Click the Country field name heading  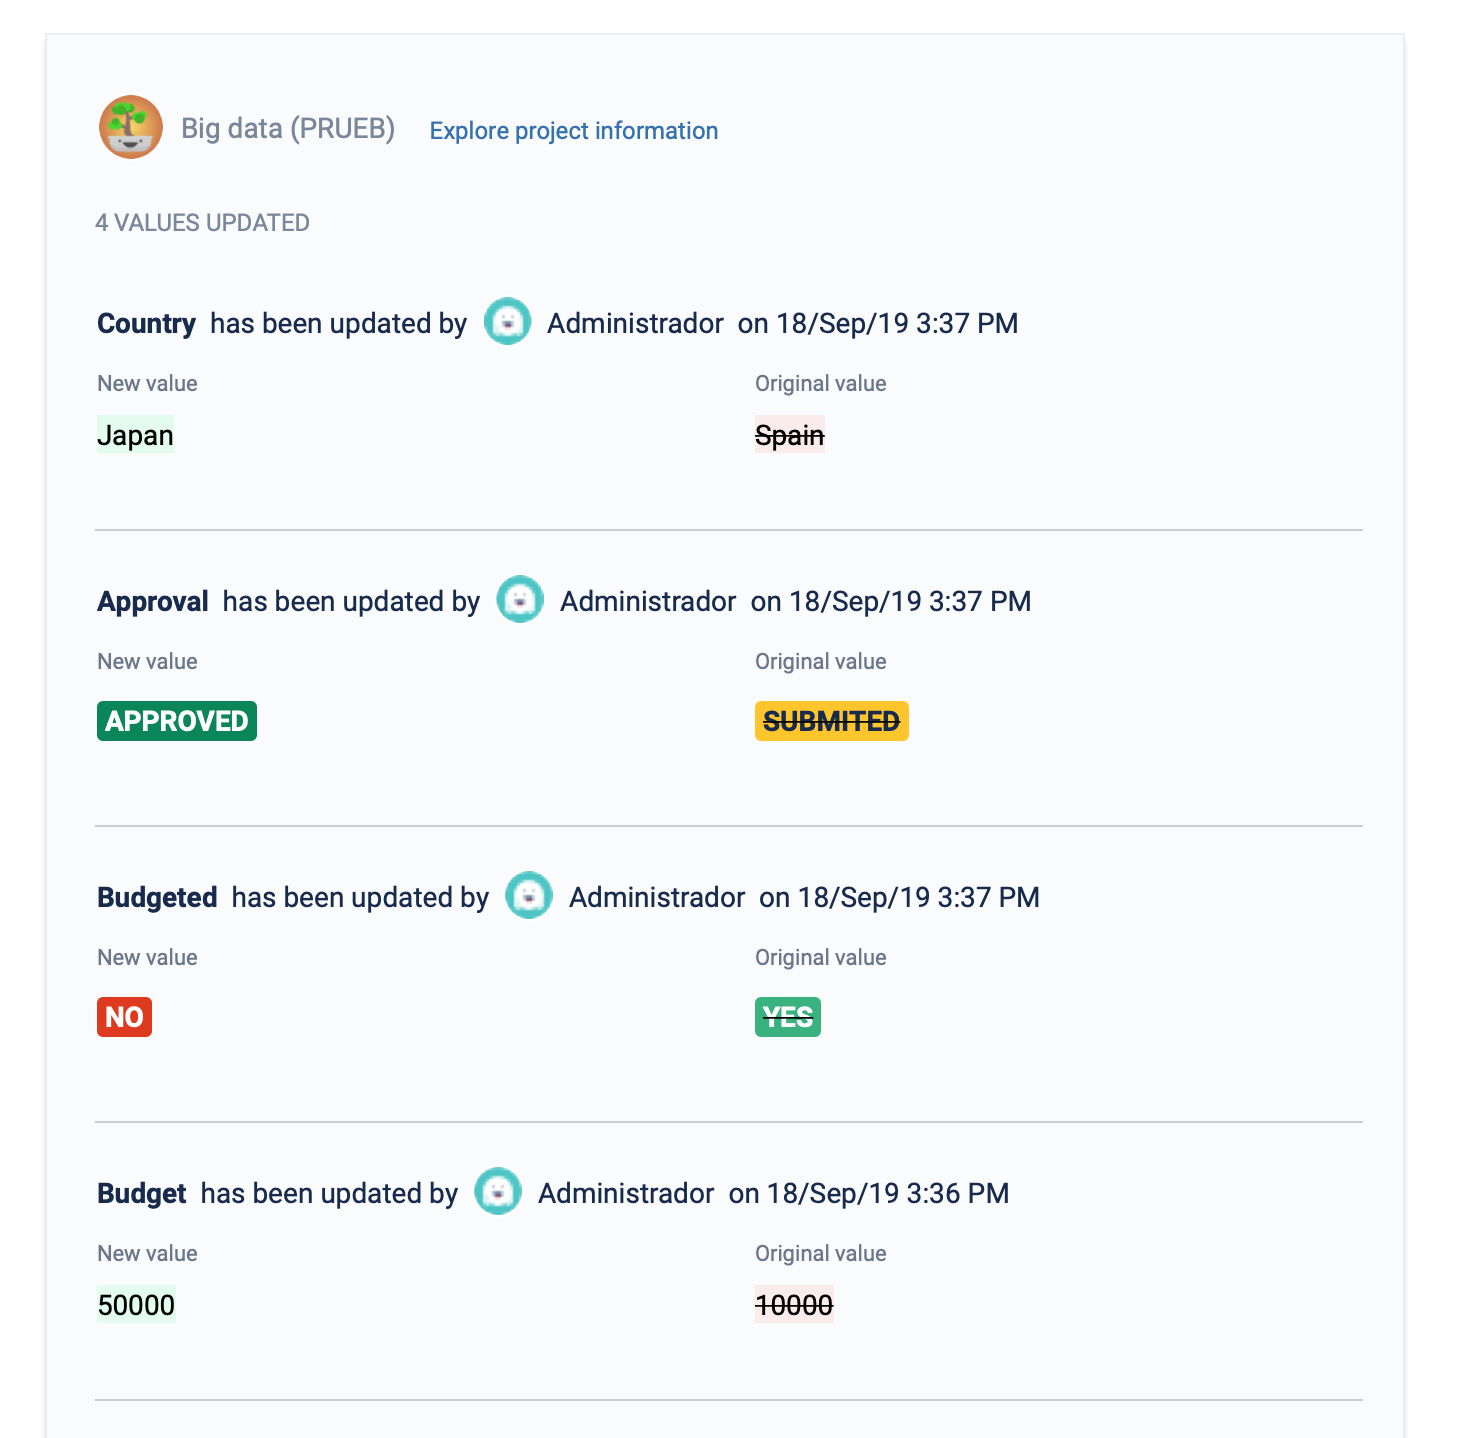click(146, 324)
